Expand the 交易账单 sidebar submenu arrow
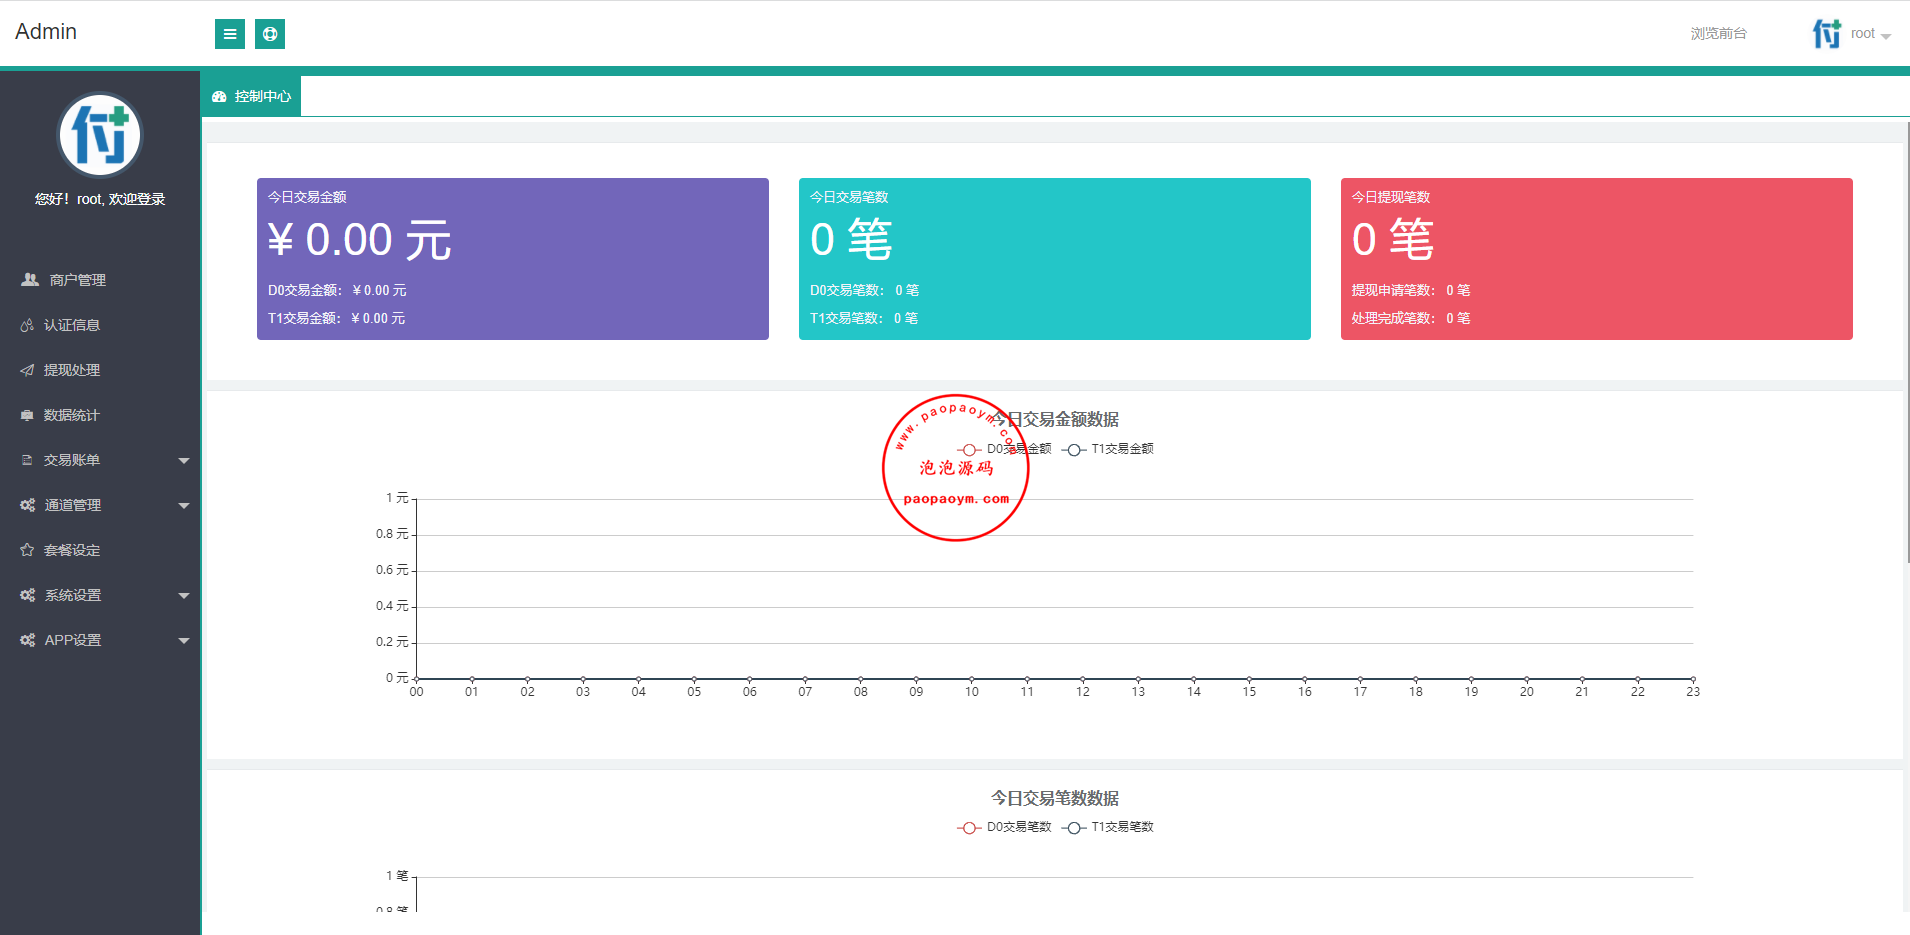1910x935 pixels. pyautogui.click(x=184, y=461)
